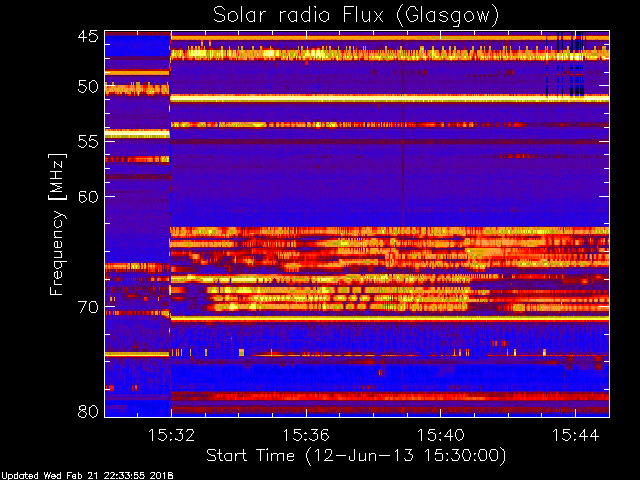
Task: Click the 55 frequency tick label
Action: point(88,142)
